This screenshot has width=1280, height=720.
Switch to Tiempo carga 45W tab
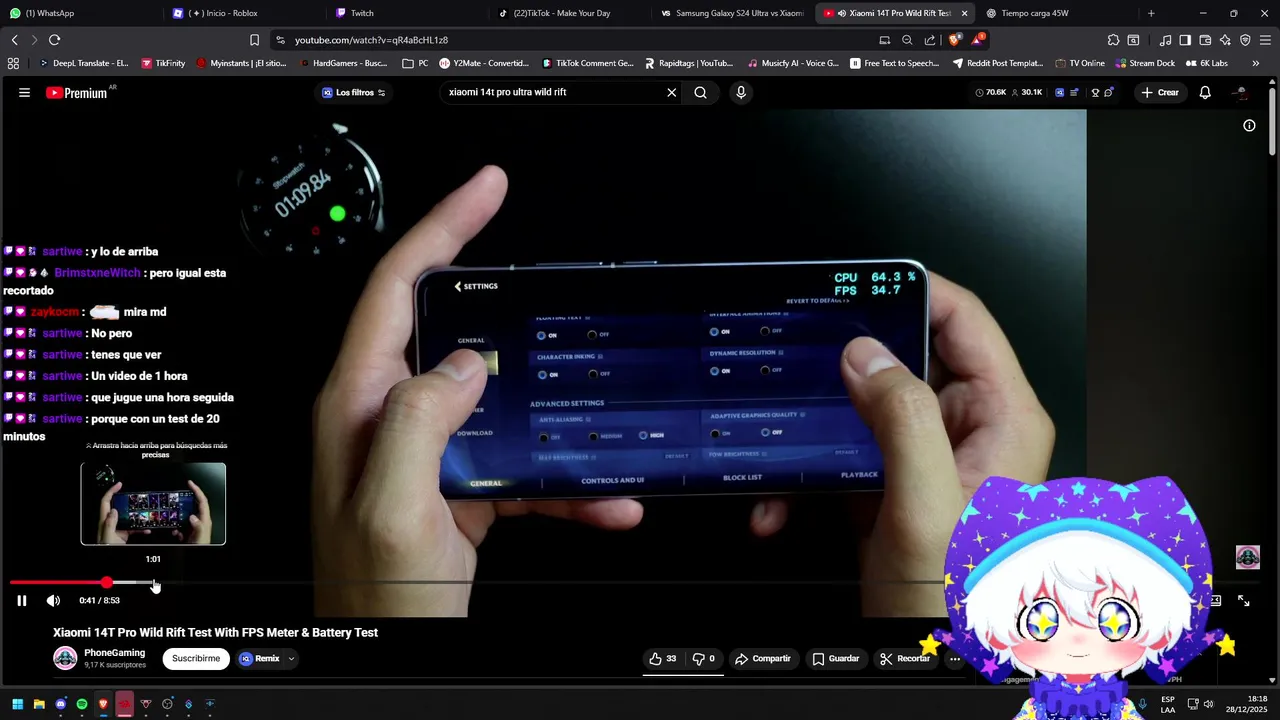tap(1057, 13)
